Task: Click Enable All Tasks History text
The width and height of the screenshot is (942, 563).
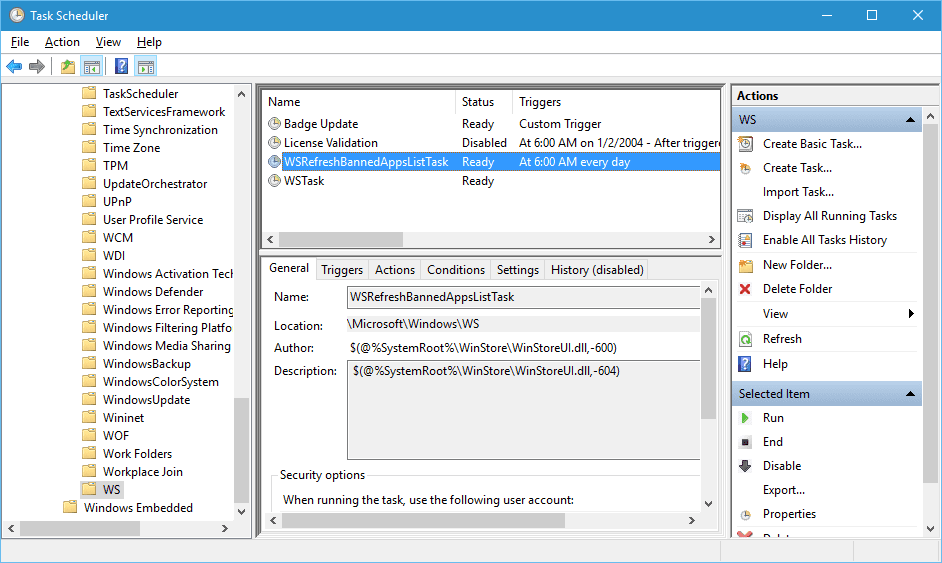Action: [x=824, y=240]
